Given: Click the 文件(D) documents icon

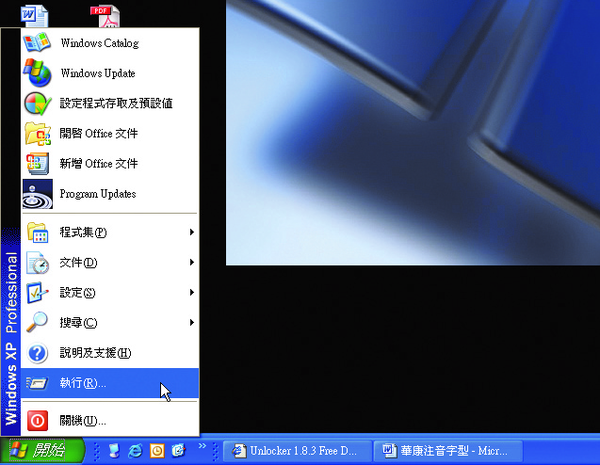Looking at the screenshot, I should coord(37,263).
